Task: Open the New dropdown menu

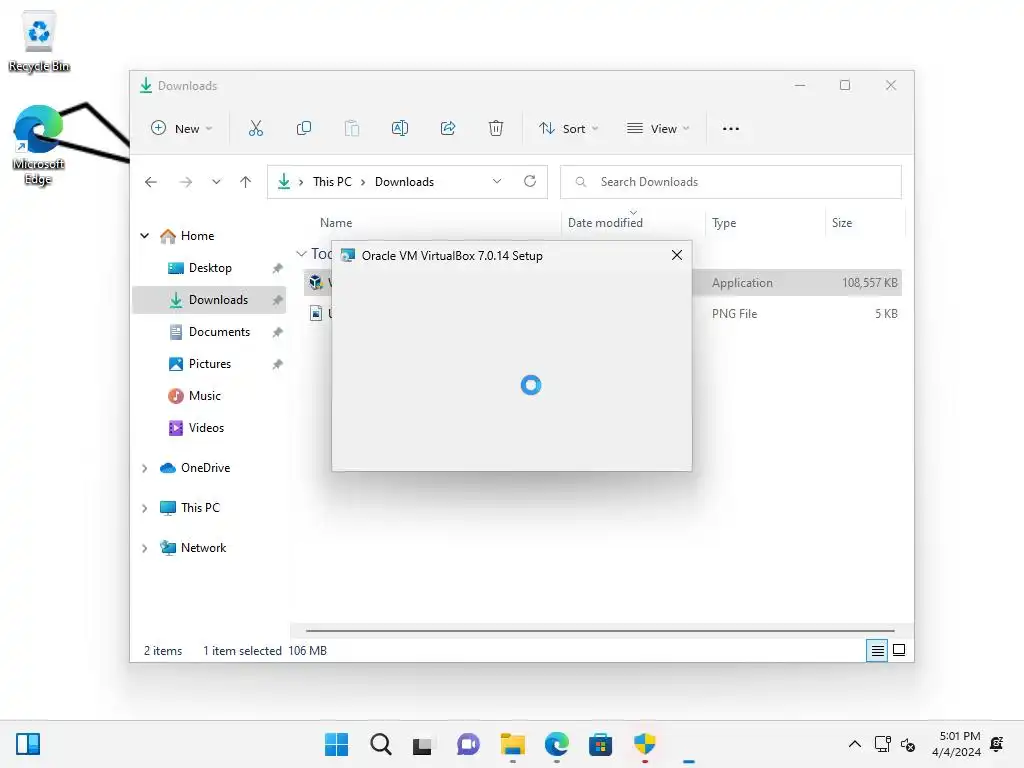Action: (181, 129)
